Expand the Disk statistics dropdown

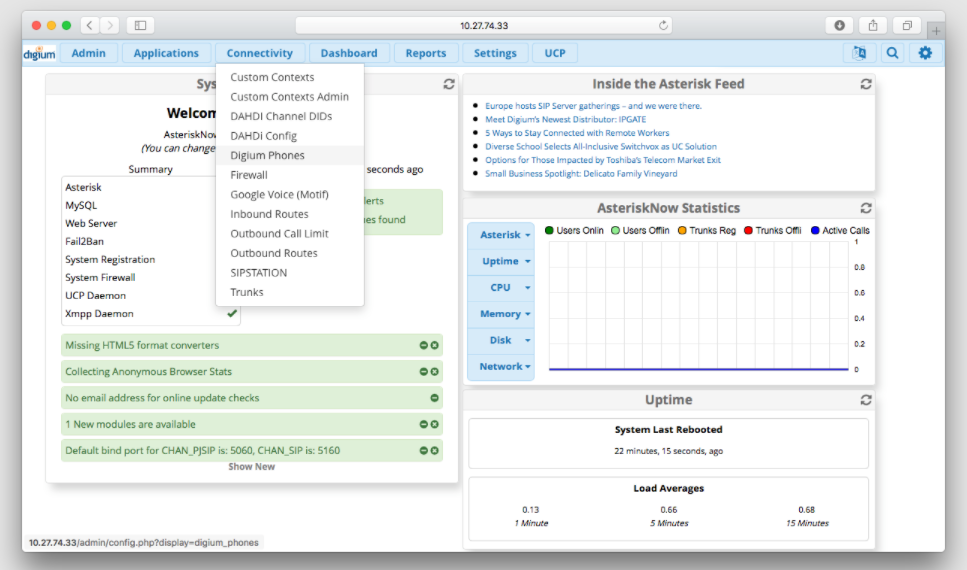[x=501, y=341]
